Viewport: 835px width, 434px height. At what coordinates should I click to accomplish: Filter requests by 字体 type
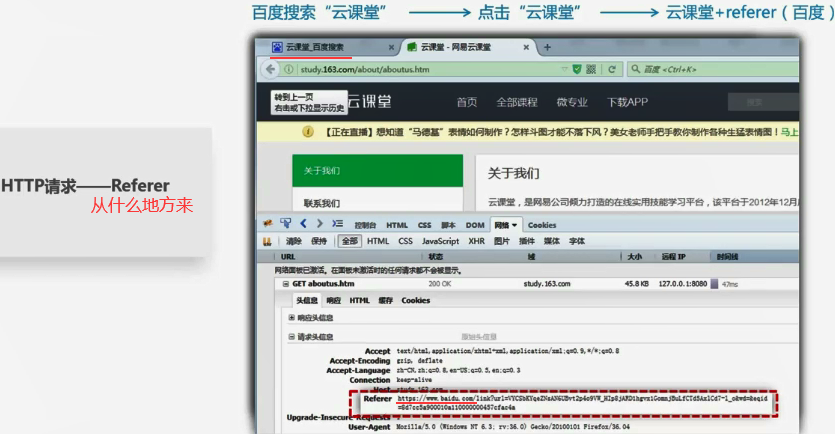click(577, 241)
